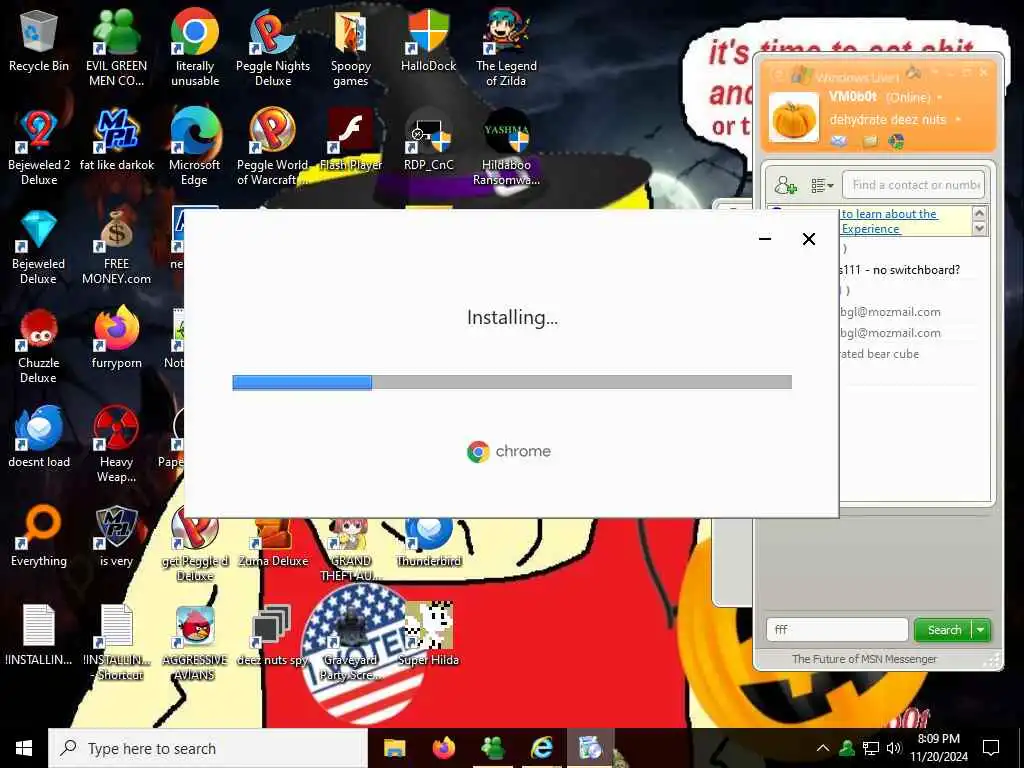Open File Explorer from the taskbar
The height and width of the screenshot is (768, 1024).
(x=394, y=748)
